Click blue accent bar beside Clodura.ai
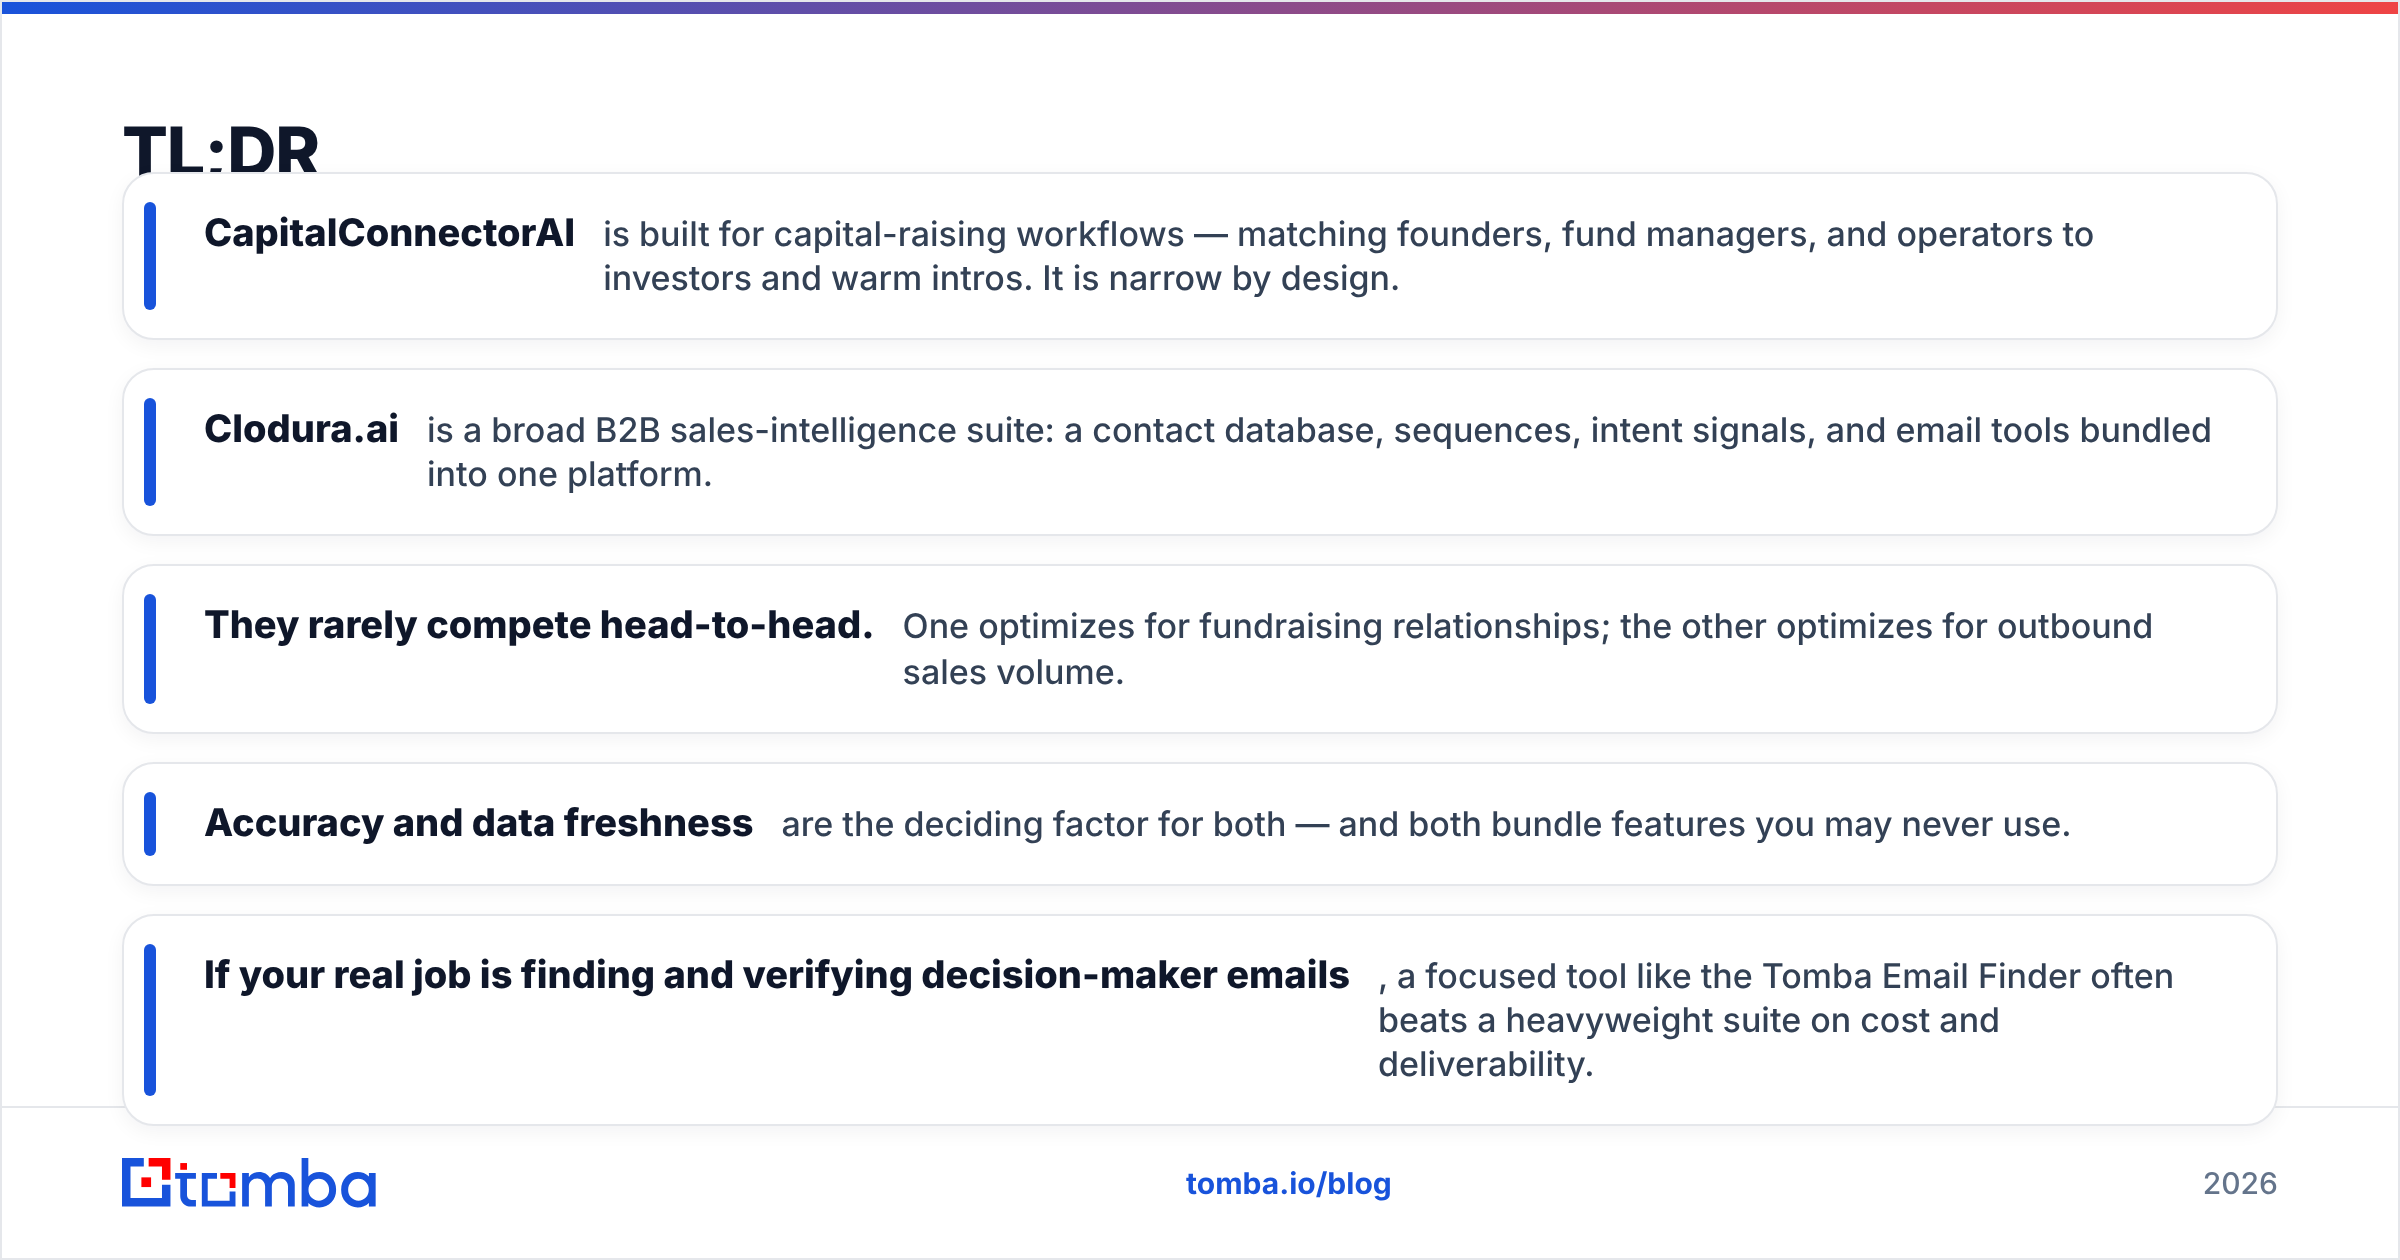2400x1260 pixels. [150, 452]
